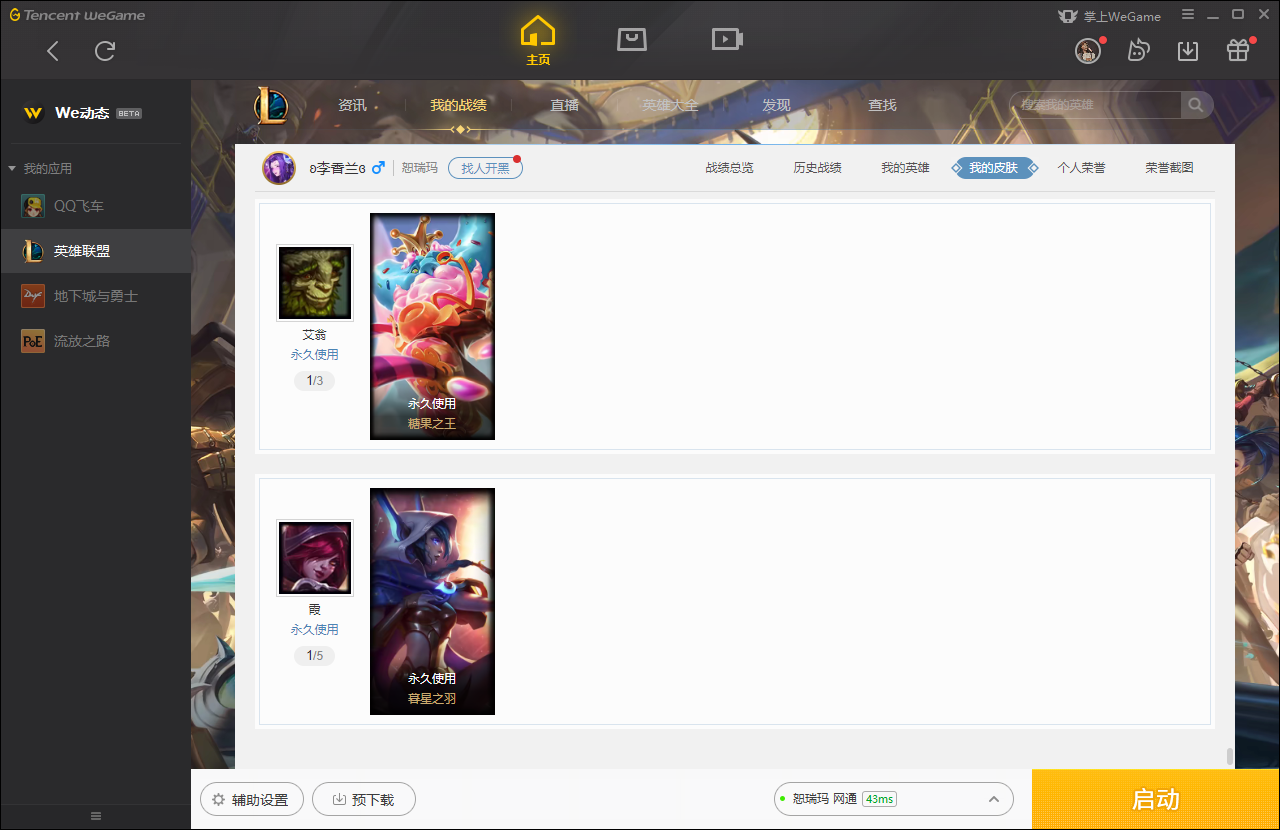1280x830 pixels.
Task: Open the 主页 home icon
Action: pos(538,41)
